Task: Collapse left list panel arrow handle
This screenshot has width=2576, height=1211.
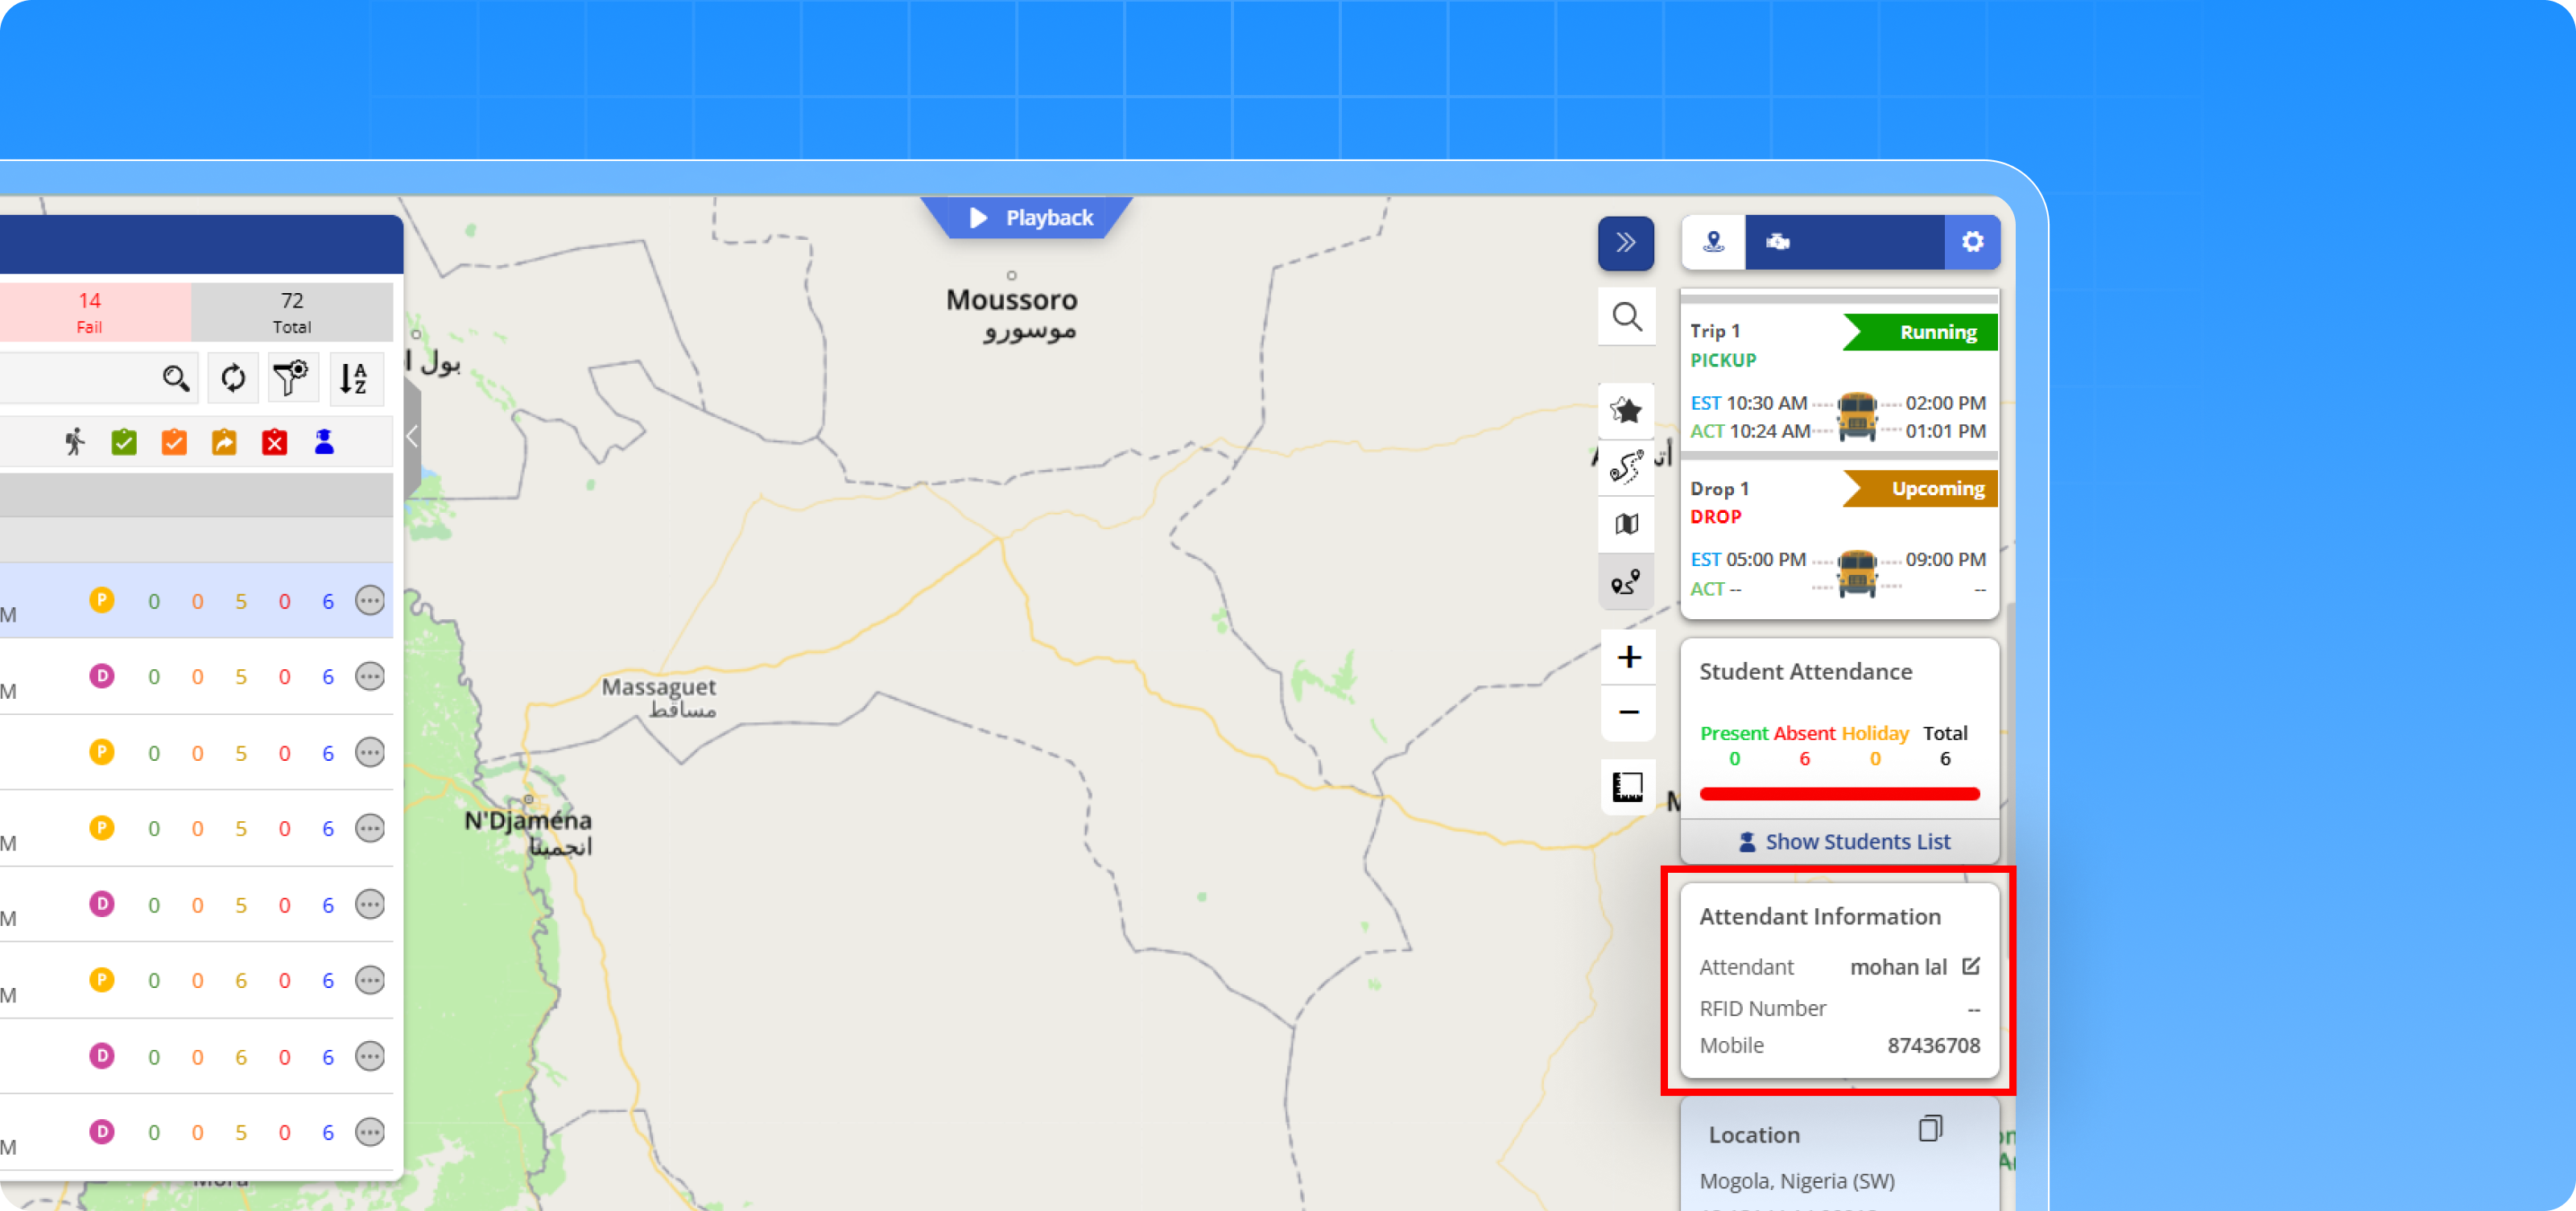Action: click(x=412, y=436)
